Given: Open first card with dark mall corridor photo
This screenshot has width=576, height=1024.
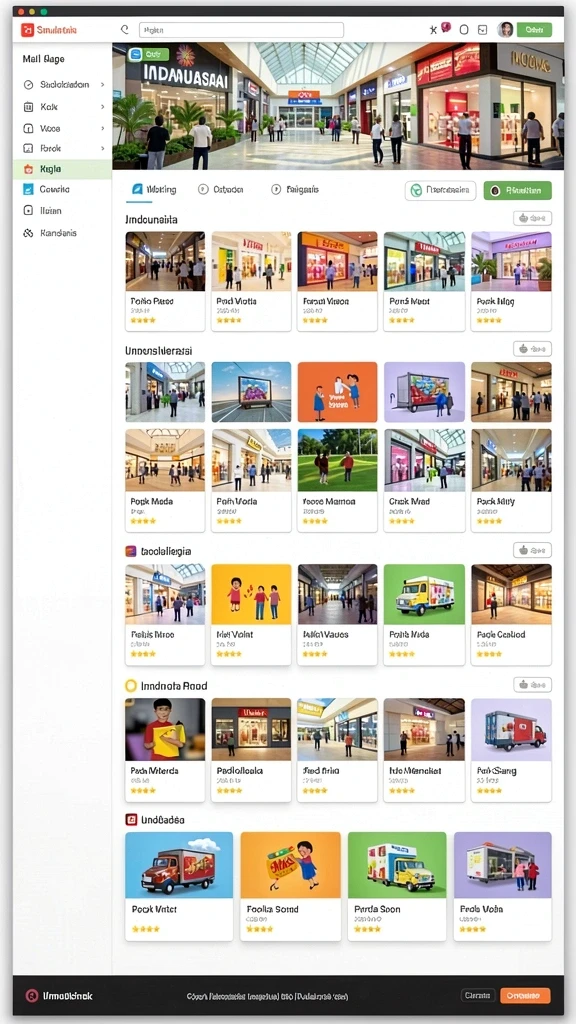Looking at the screenshot, I should 165,281.
